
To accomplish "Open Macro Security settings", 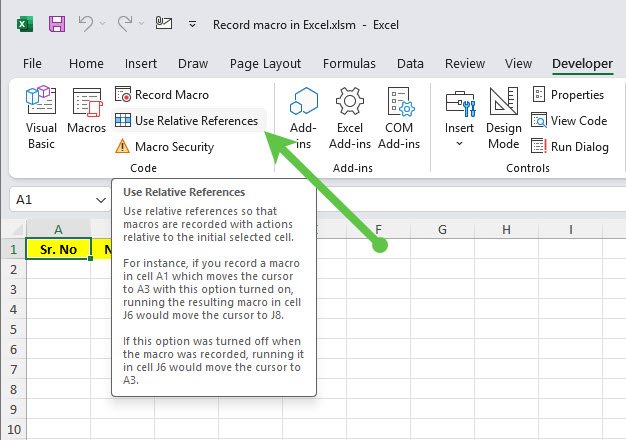I will click(x=164, y=147).
